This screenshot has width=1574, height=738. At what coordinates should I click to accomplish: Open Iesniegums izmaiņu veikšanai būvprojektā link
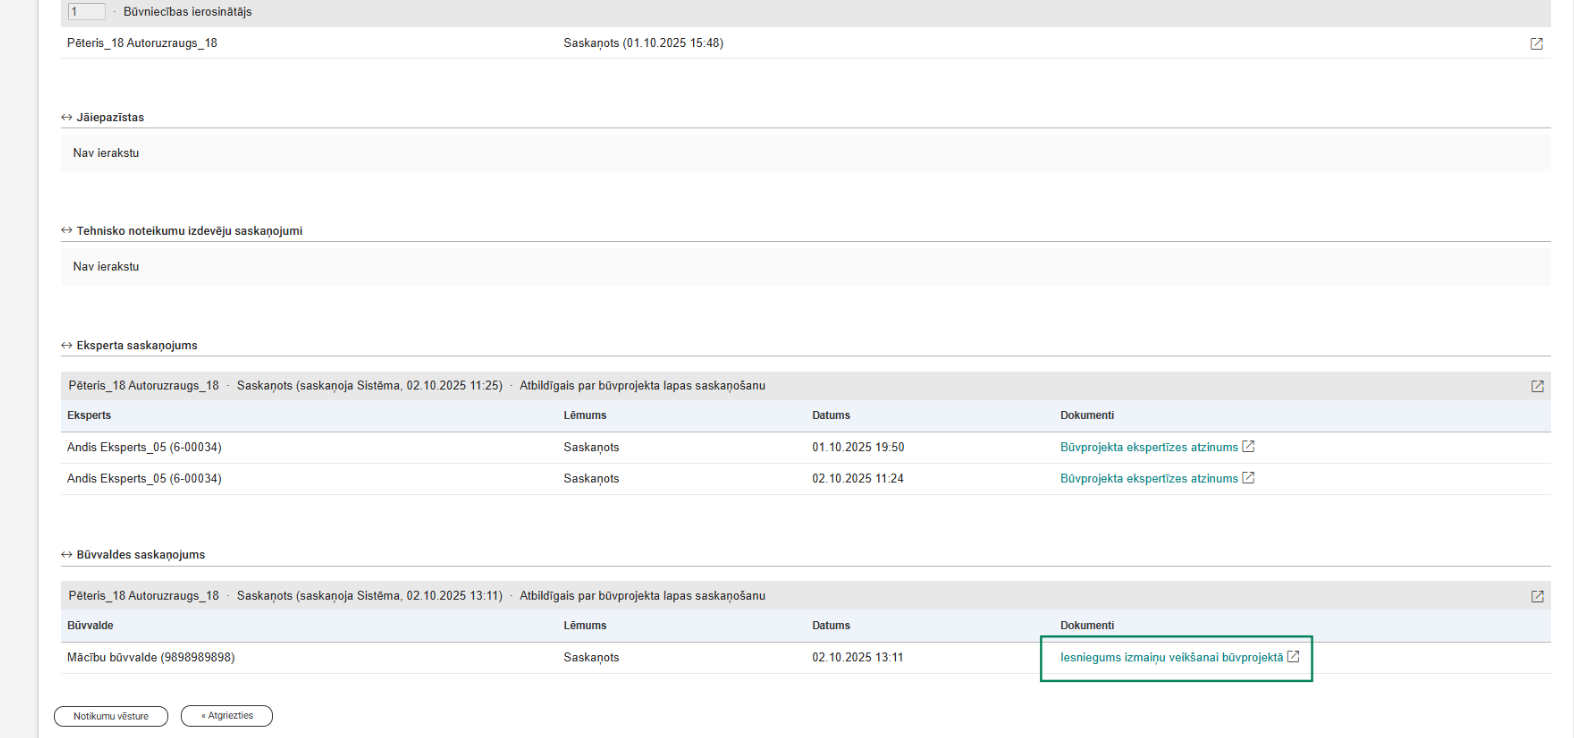click(x=1170, y=658)
